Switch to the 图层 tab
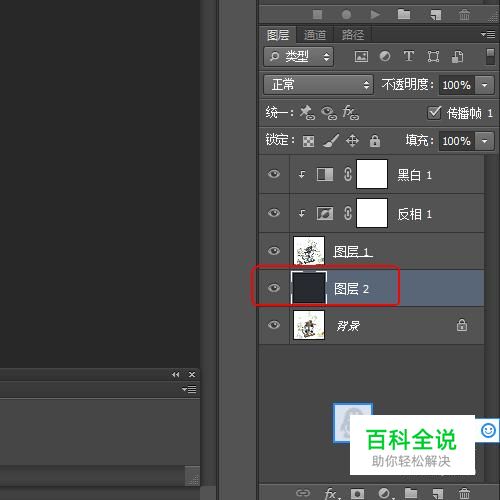Image resolution: width=500 pixels, height=500 pixels. click(x=278, y=35)
